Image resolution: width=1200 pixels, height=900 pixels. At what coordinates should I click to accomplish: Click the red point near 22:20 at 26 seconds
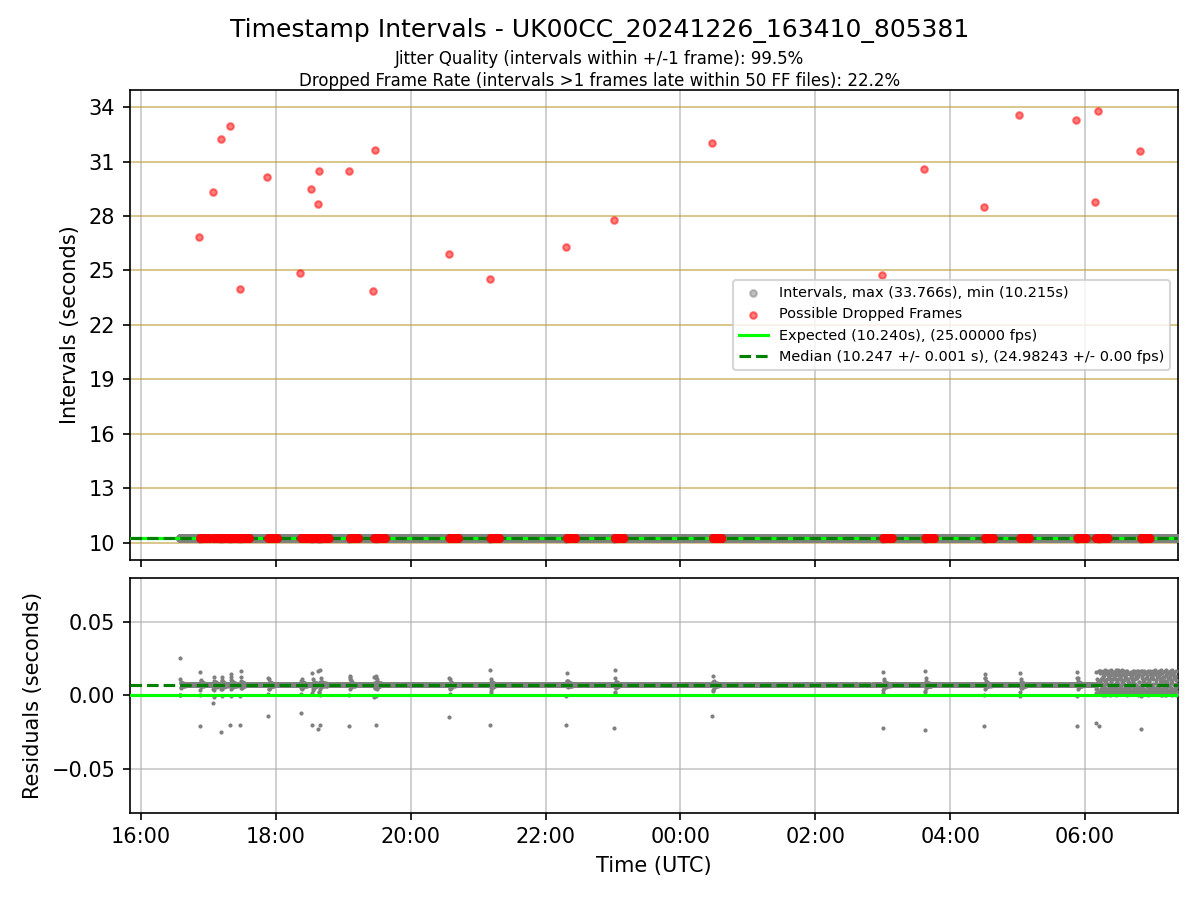coord(566,247)
